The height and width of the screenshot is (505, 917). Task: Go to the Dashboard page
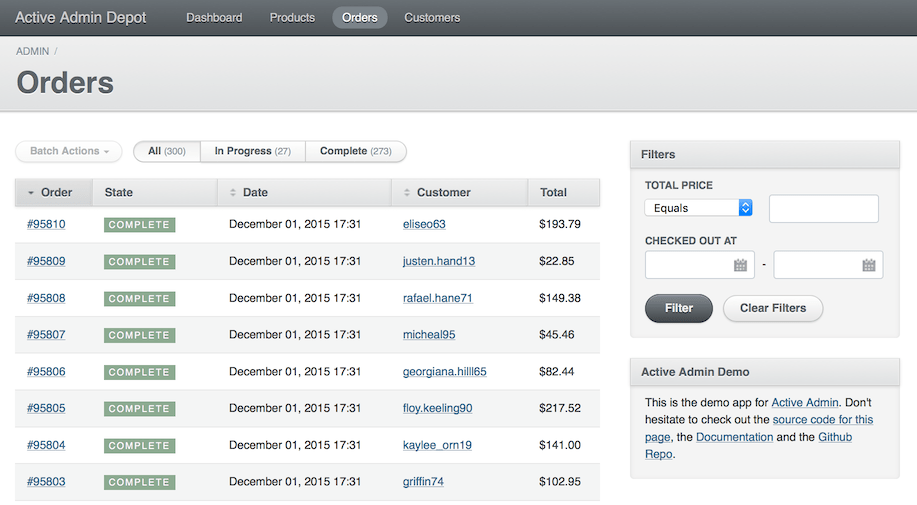(214, 18)
